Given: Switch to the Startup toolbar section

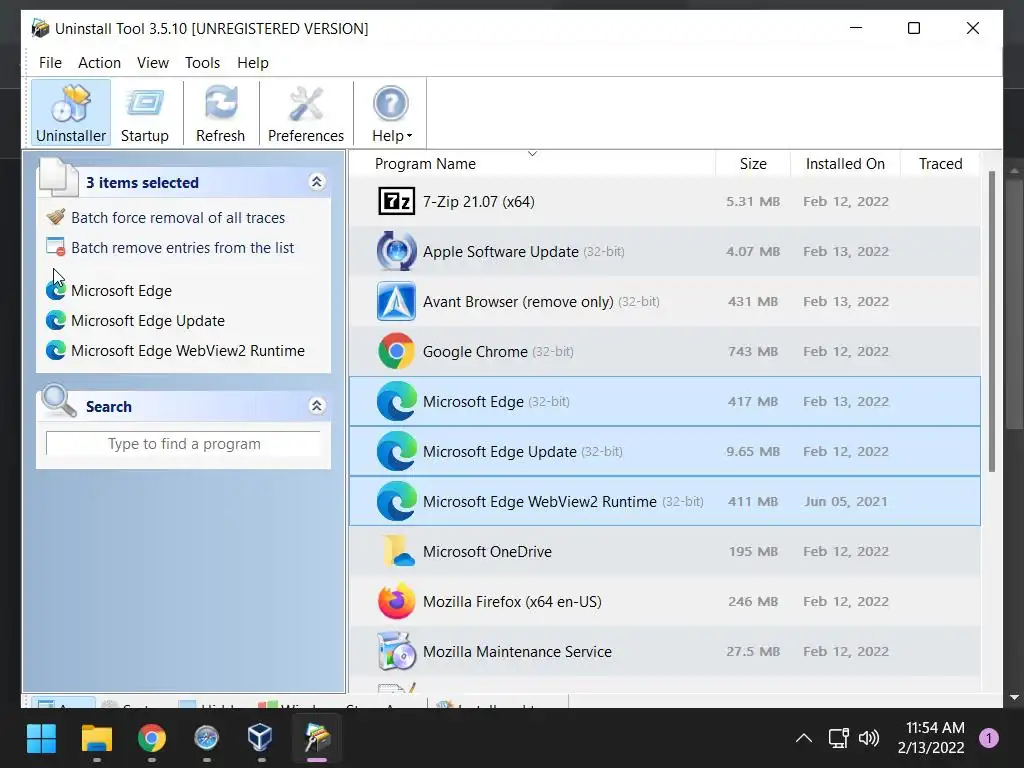Looking at the screenshot, I should tap(144, 113).
